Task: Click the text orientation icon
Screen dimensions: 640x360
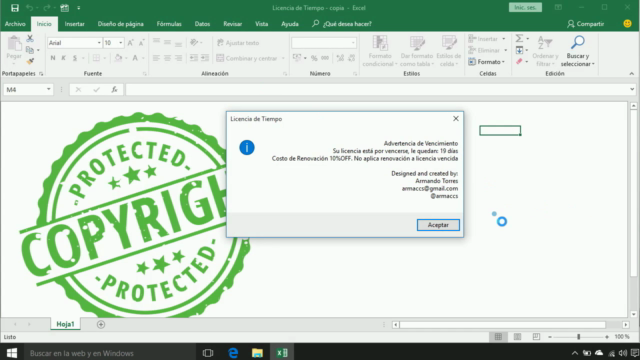Action: coord(194,42)
